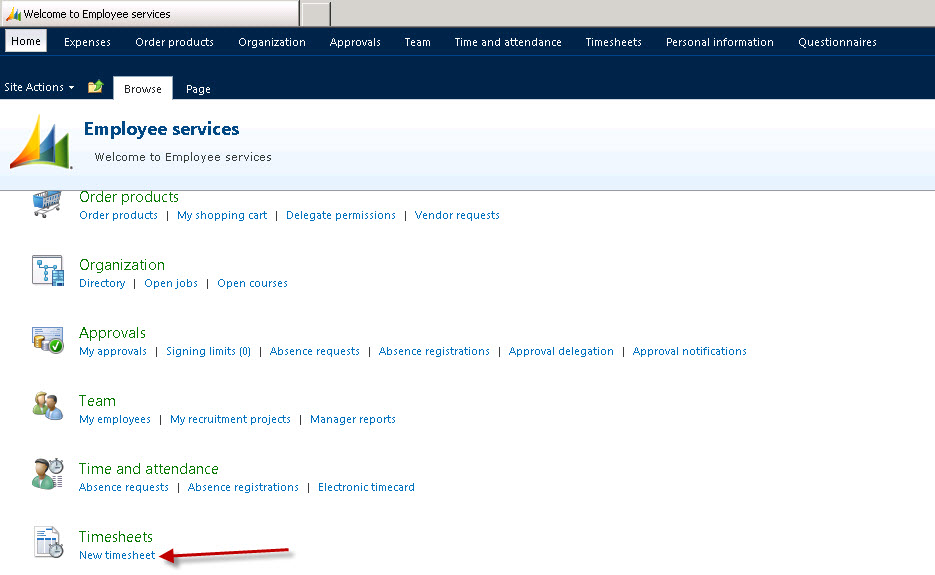Click the Signing limits (0) link
Image resolution: width=935 pixels, height=575 pixels.
(208, 351)
